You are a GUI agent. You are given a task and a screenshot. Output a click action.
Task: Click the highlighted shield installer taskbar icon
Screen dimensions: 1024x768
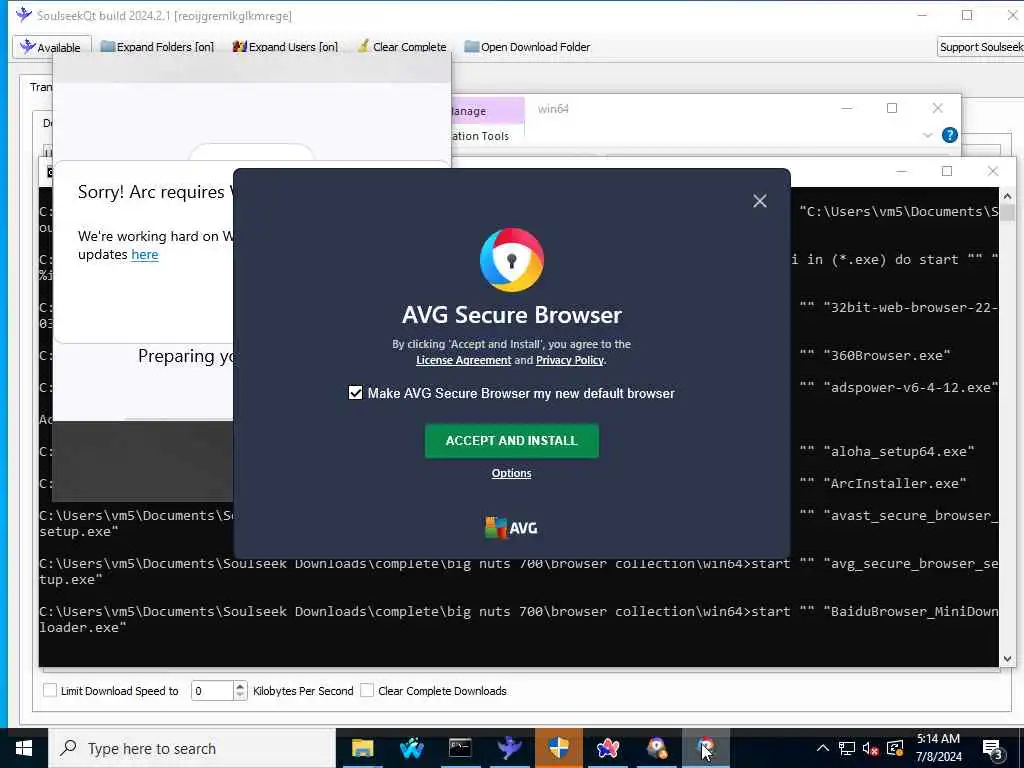[558, 748]
